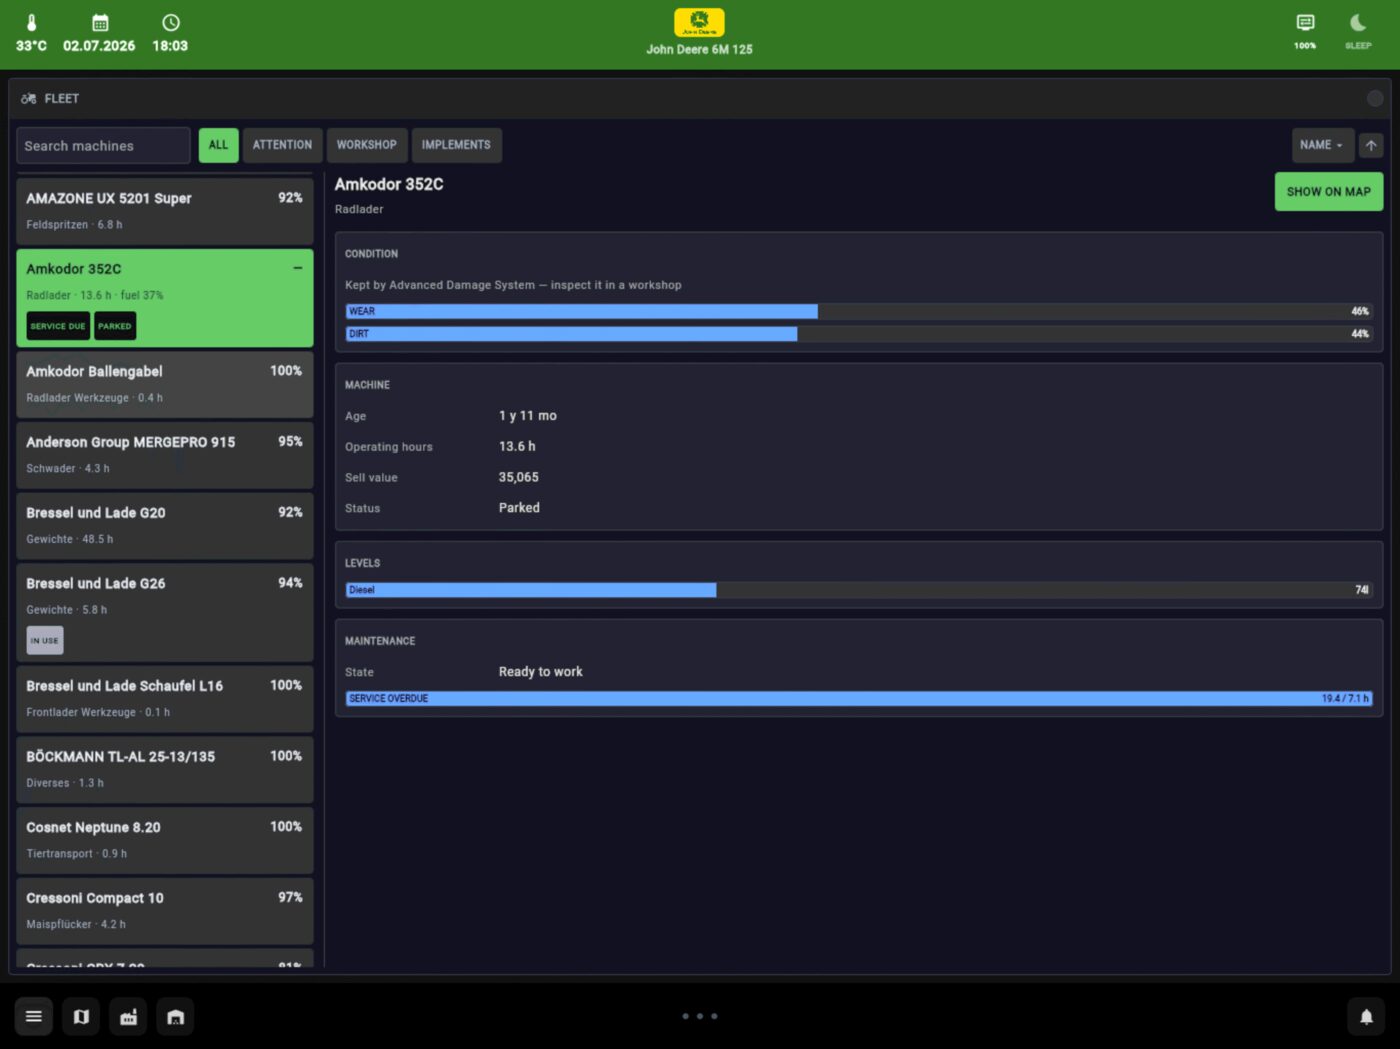Click the clock time icon

click(171, 22)
